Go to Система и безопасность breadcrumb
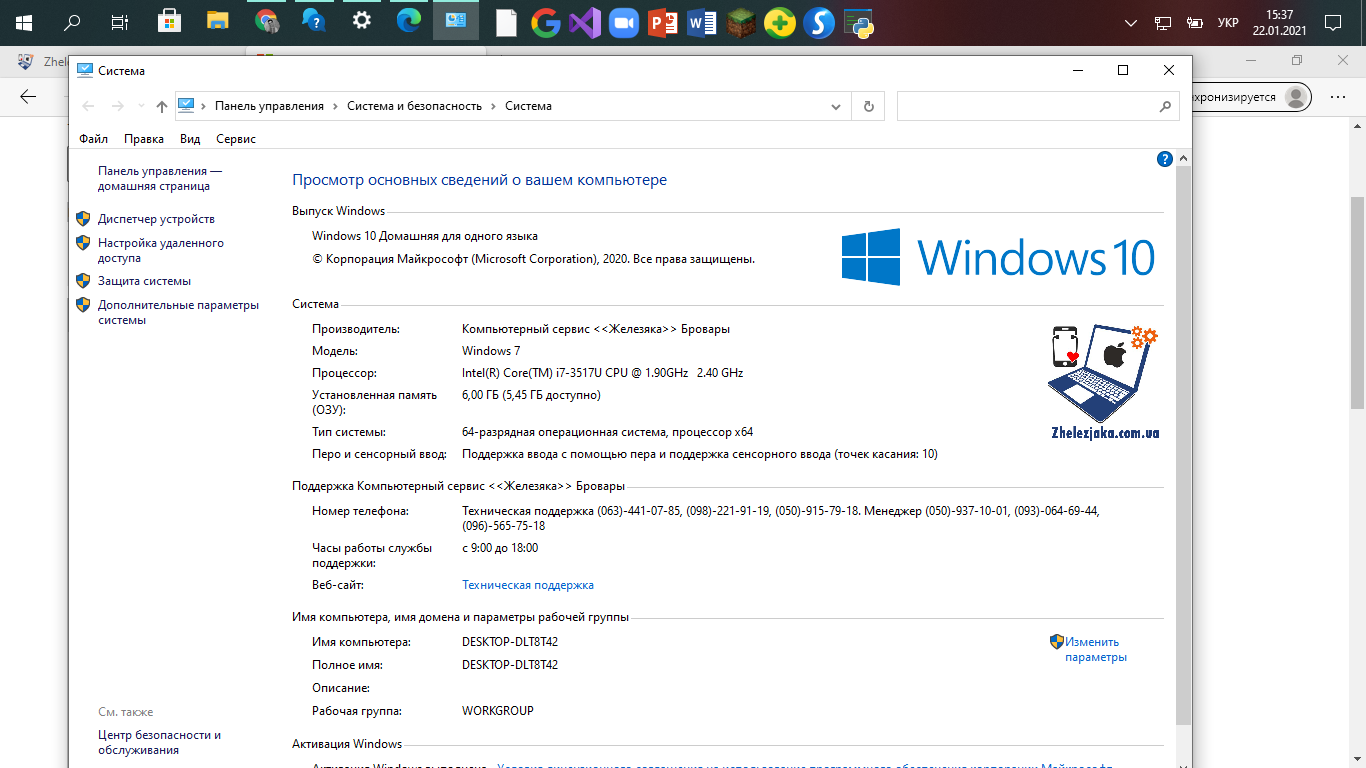 pyautogui.click(x=414, y=106)
